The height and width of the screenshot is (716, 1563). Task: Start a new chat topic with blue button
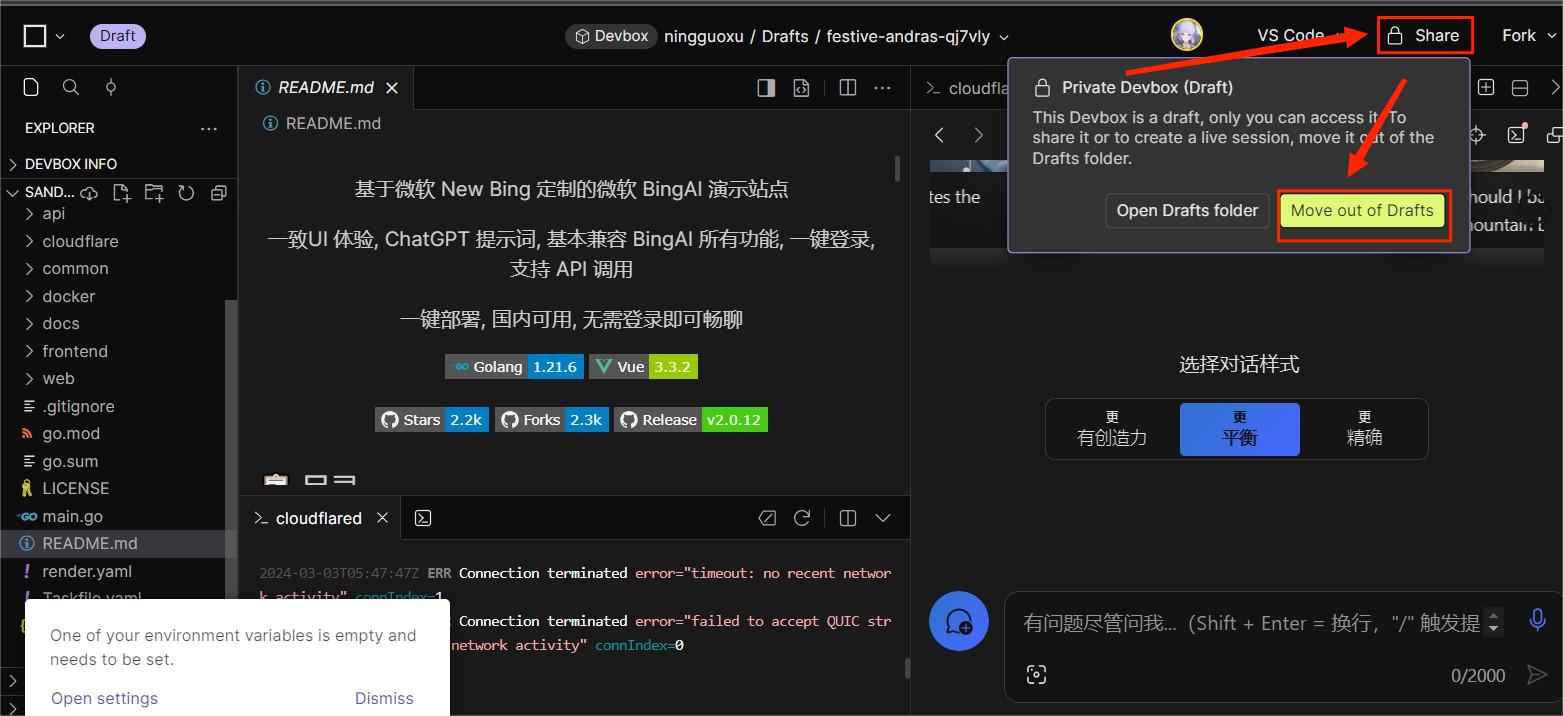tap(959, 621)
